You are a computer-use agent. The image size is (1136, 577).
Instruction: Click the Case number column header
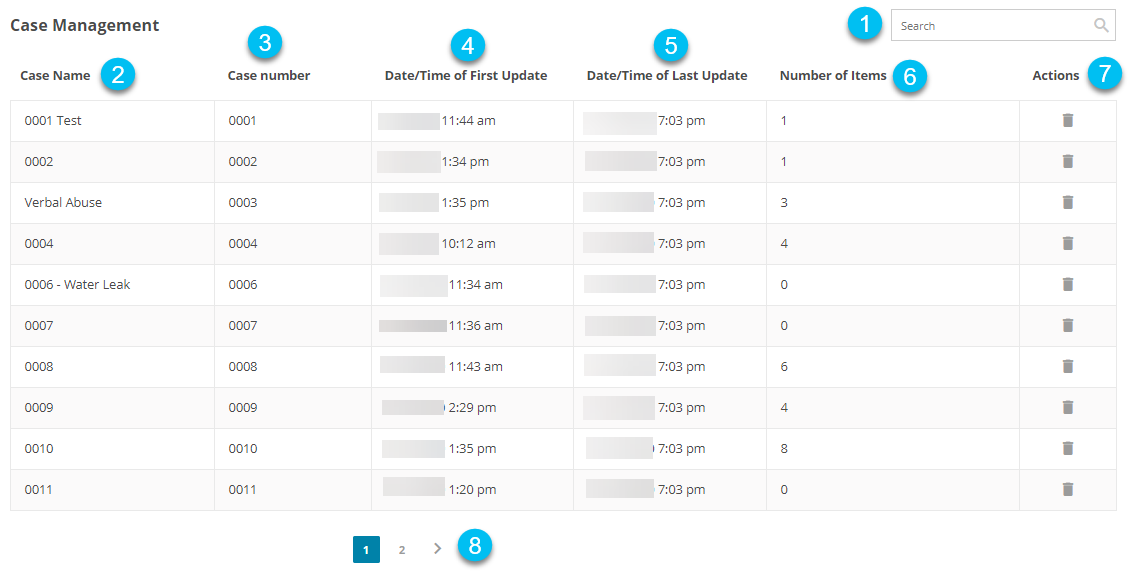click(268, 75)
